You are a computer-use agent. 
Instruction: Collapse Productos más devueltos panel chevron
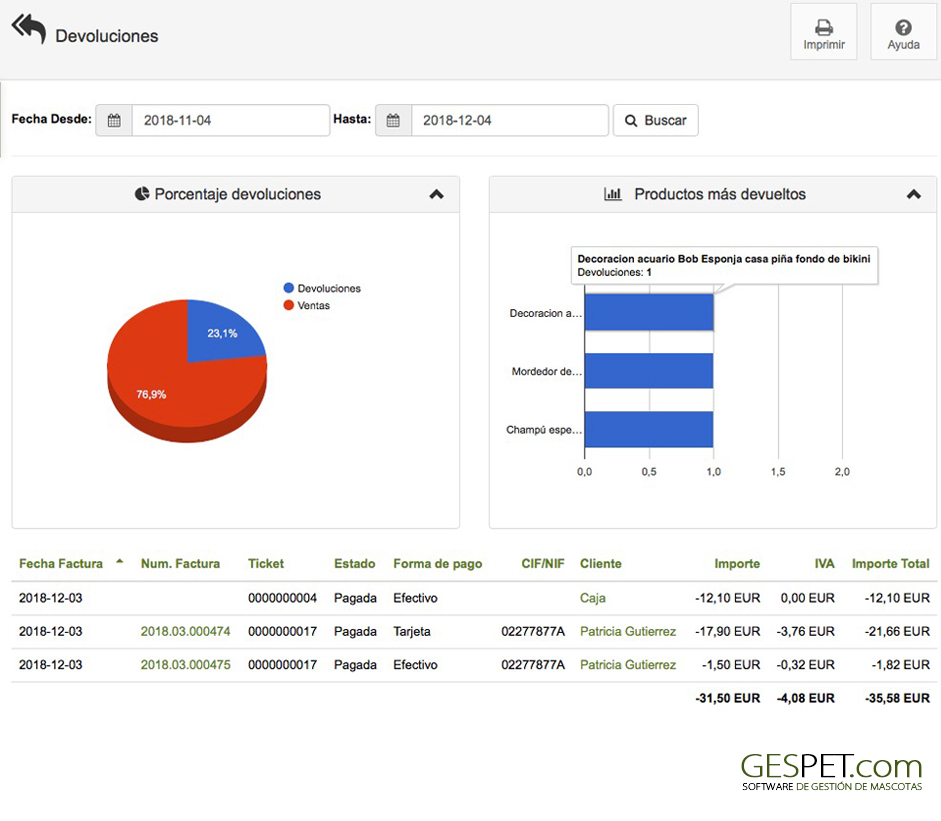point(913,194)
